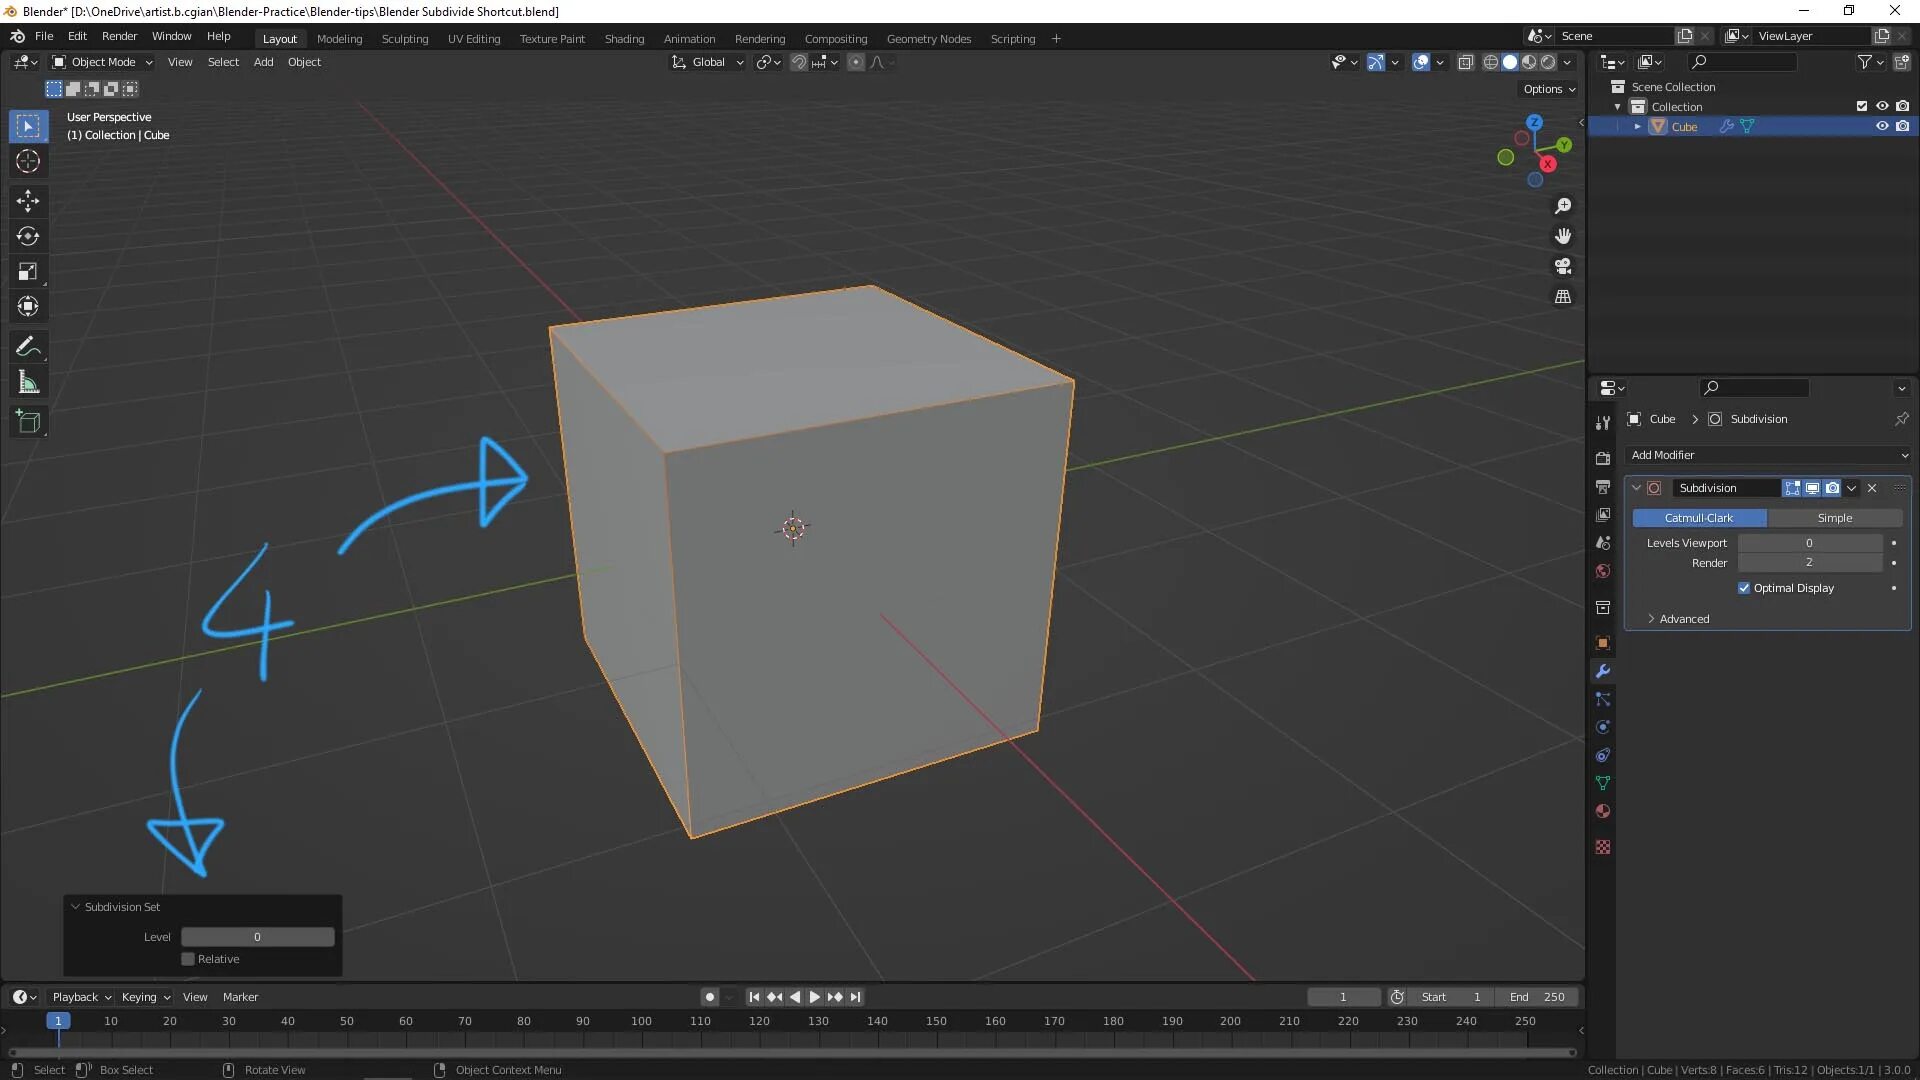Hide Cube in viewport using eye icon
The image size is (1920, 1080).
(x=1881, y=127)
